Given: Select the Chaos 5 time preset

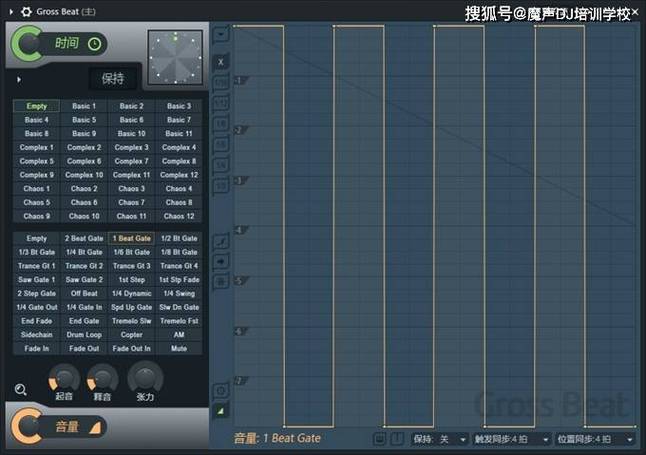Looking at the screenshot, I should click(37, 202).
